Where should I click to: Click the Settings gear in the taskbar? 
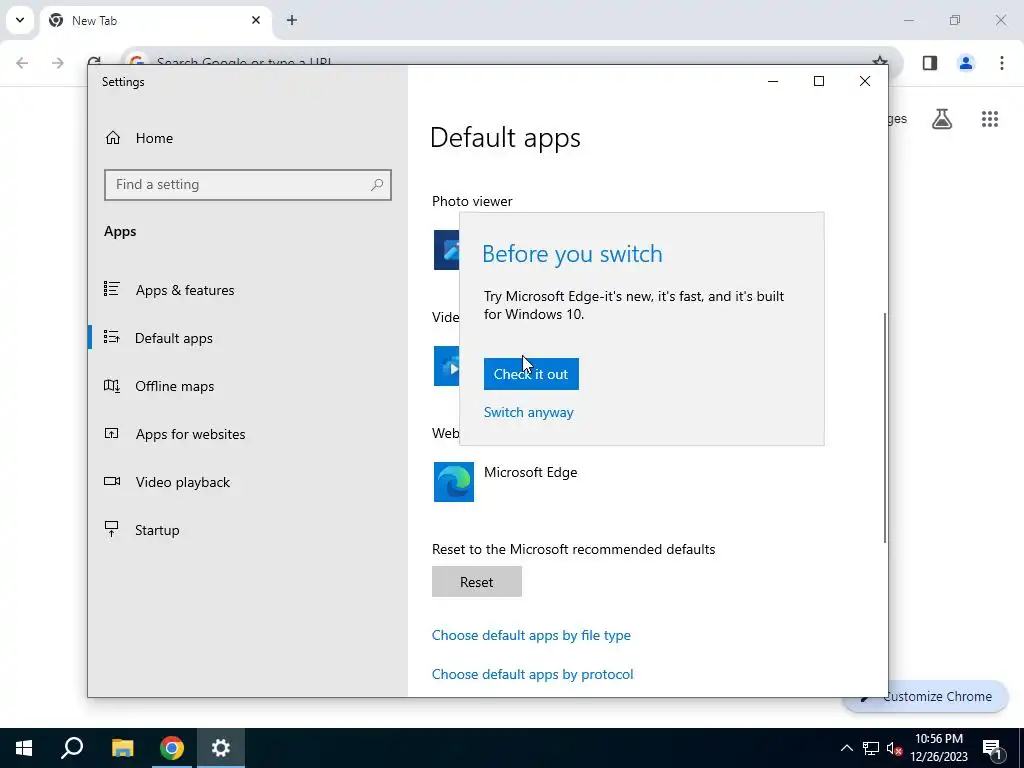coord(221,748)
